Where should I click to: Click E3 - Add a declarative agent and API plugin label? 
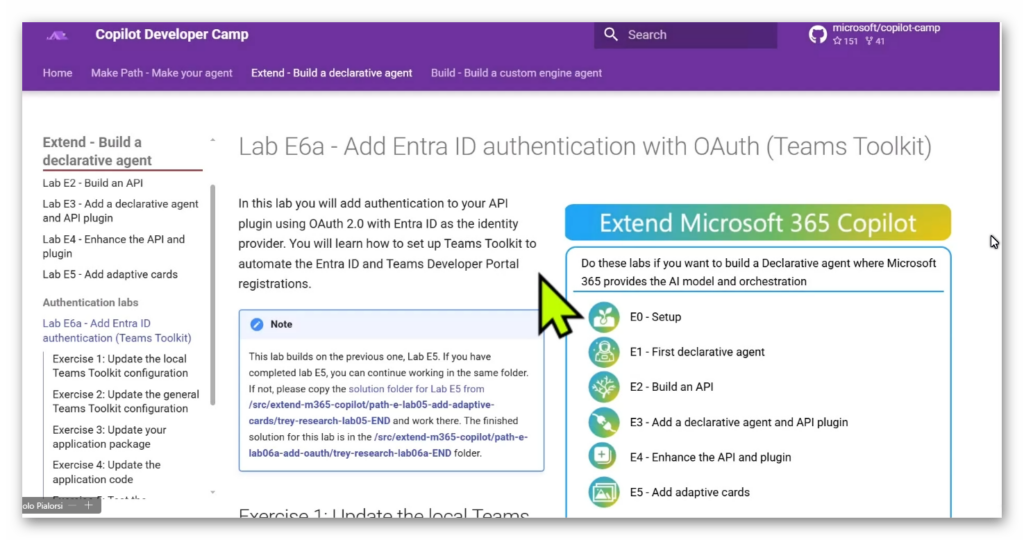(739, 422)
